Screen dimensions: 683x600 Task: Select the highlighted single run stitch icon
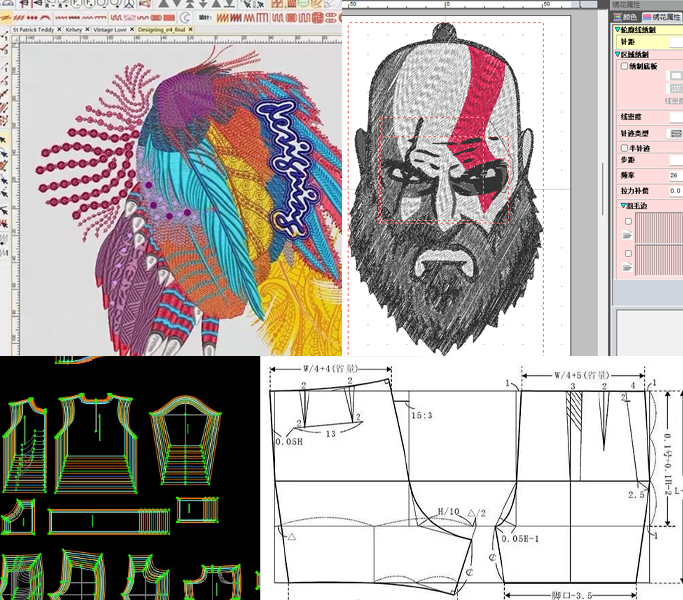(6, 17)
